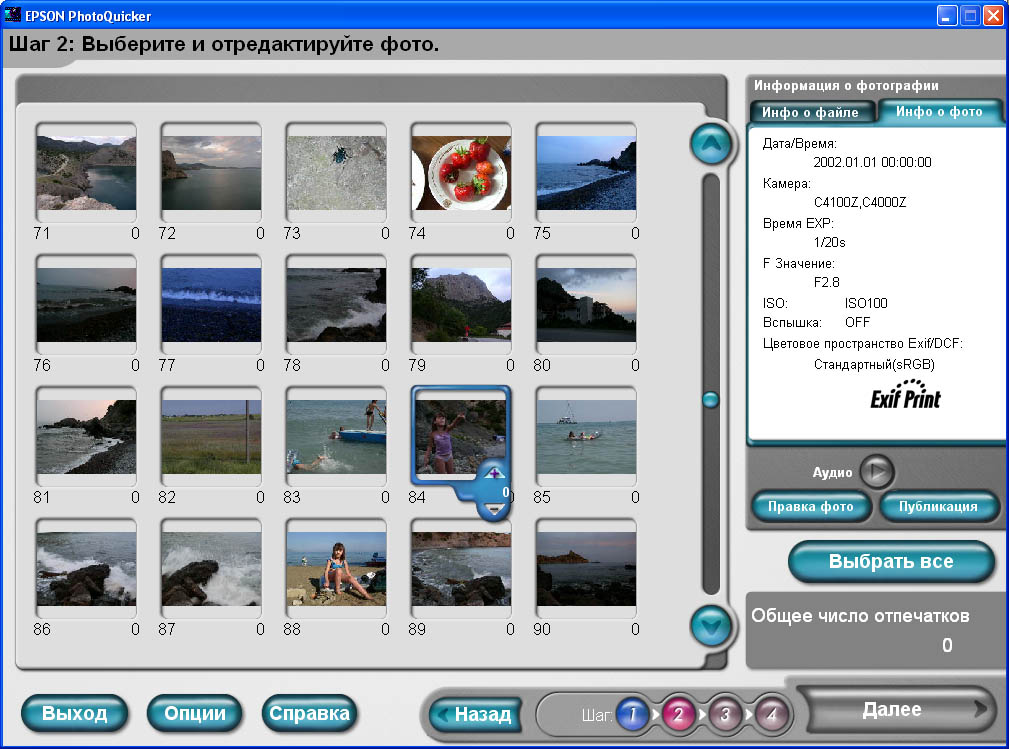
Task: Click step 2 circle indicator
Action: tap(677, 714)
